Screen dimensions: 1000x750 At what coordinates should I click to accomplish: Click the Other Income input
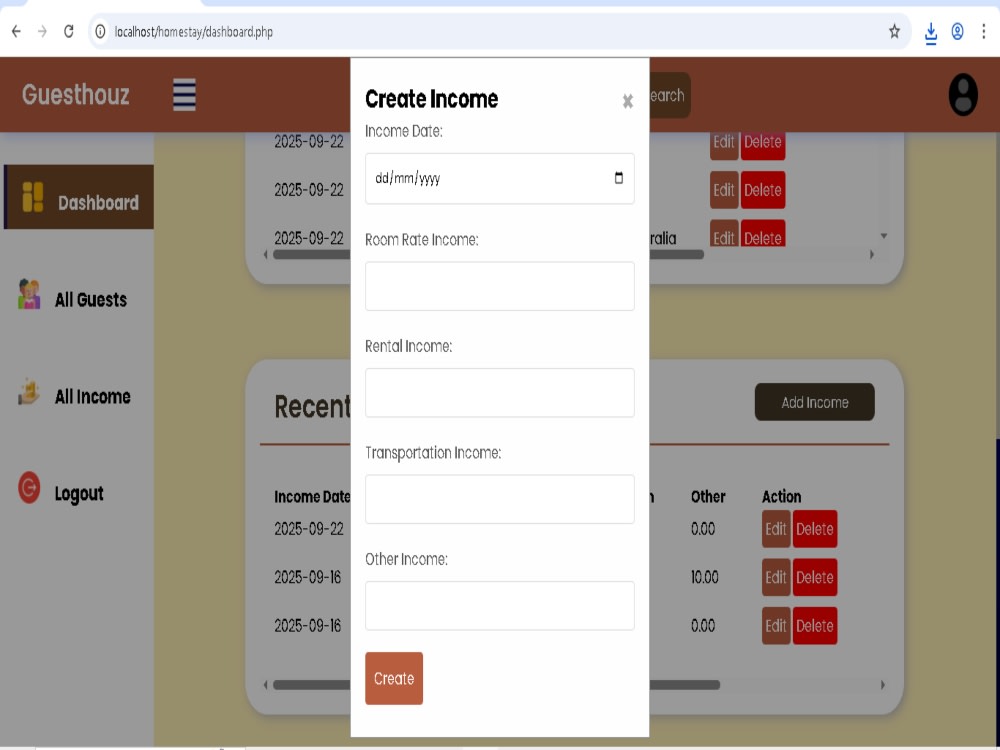pos(499,606)
